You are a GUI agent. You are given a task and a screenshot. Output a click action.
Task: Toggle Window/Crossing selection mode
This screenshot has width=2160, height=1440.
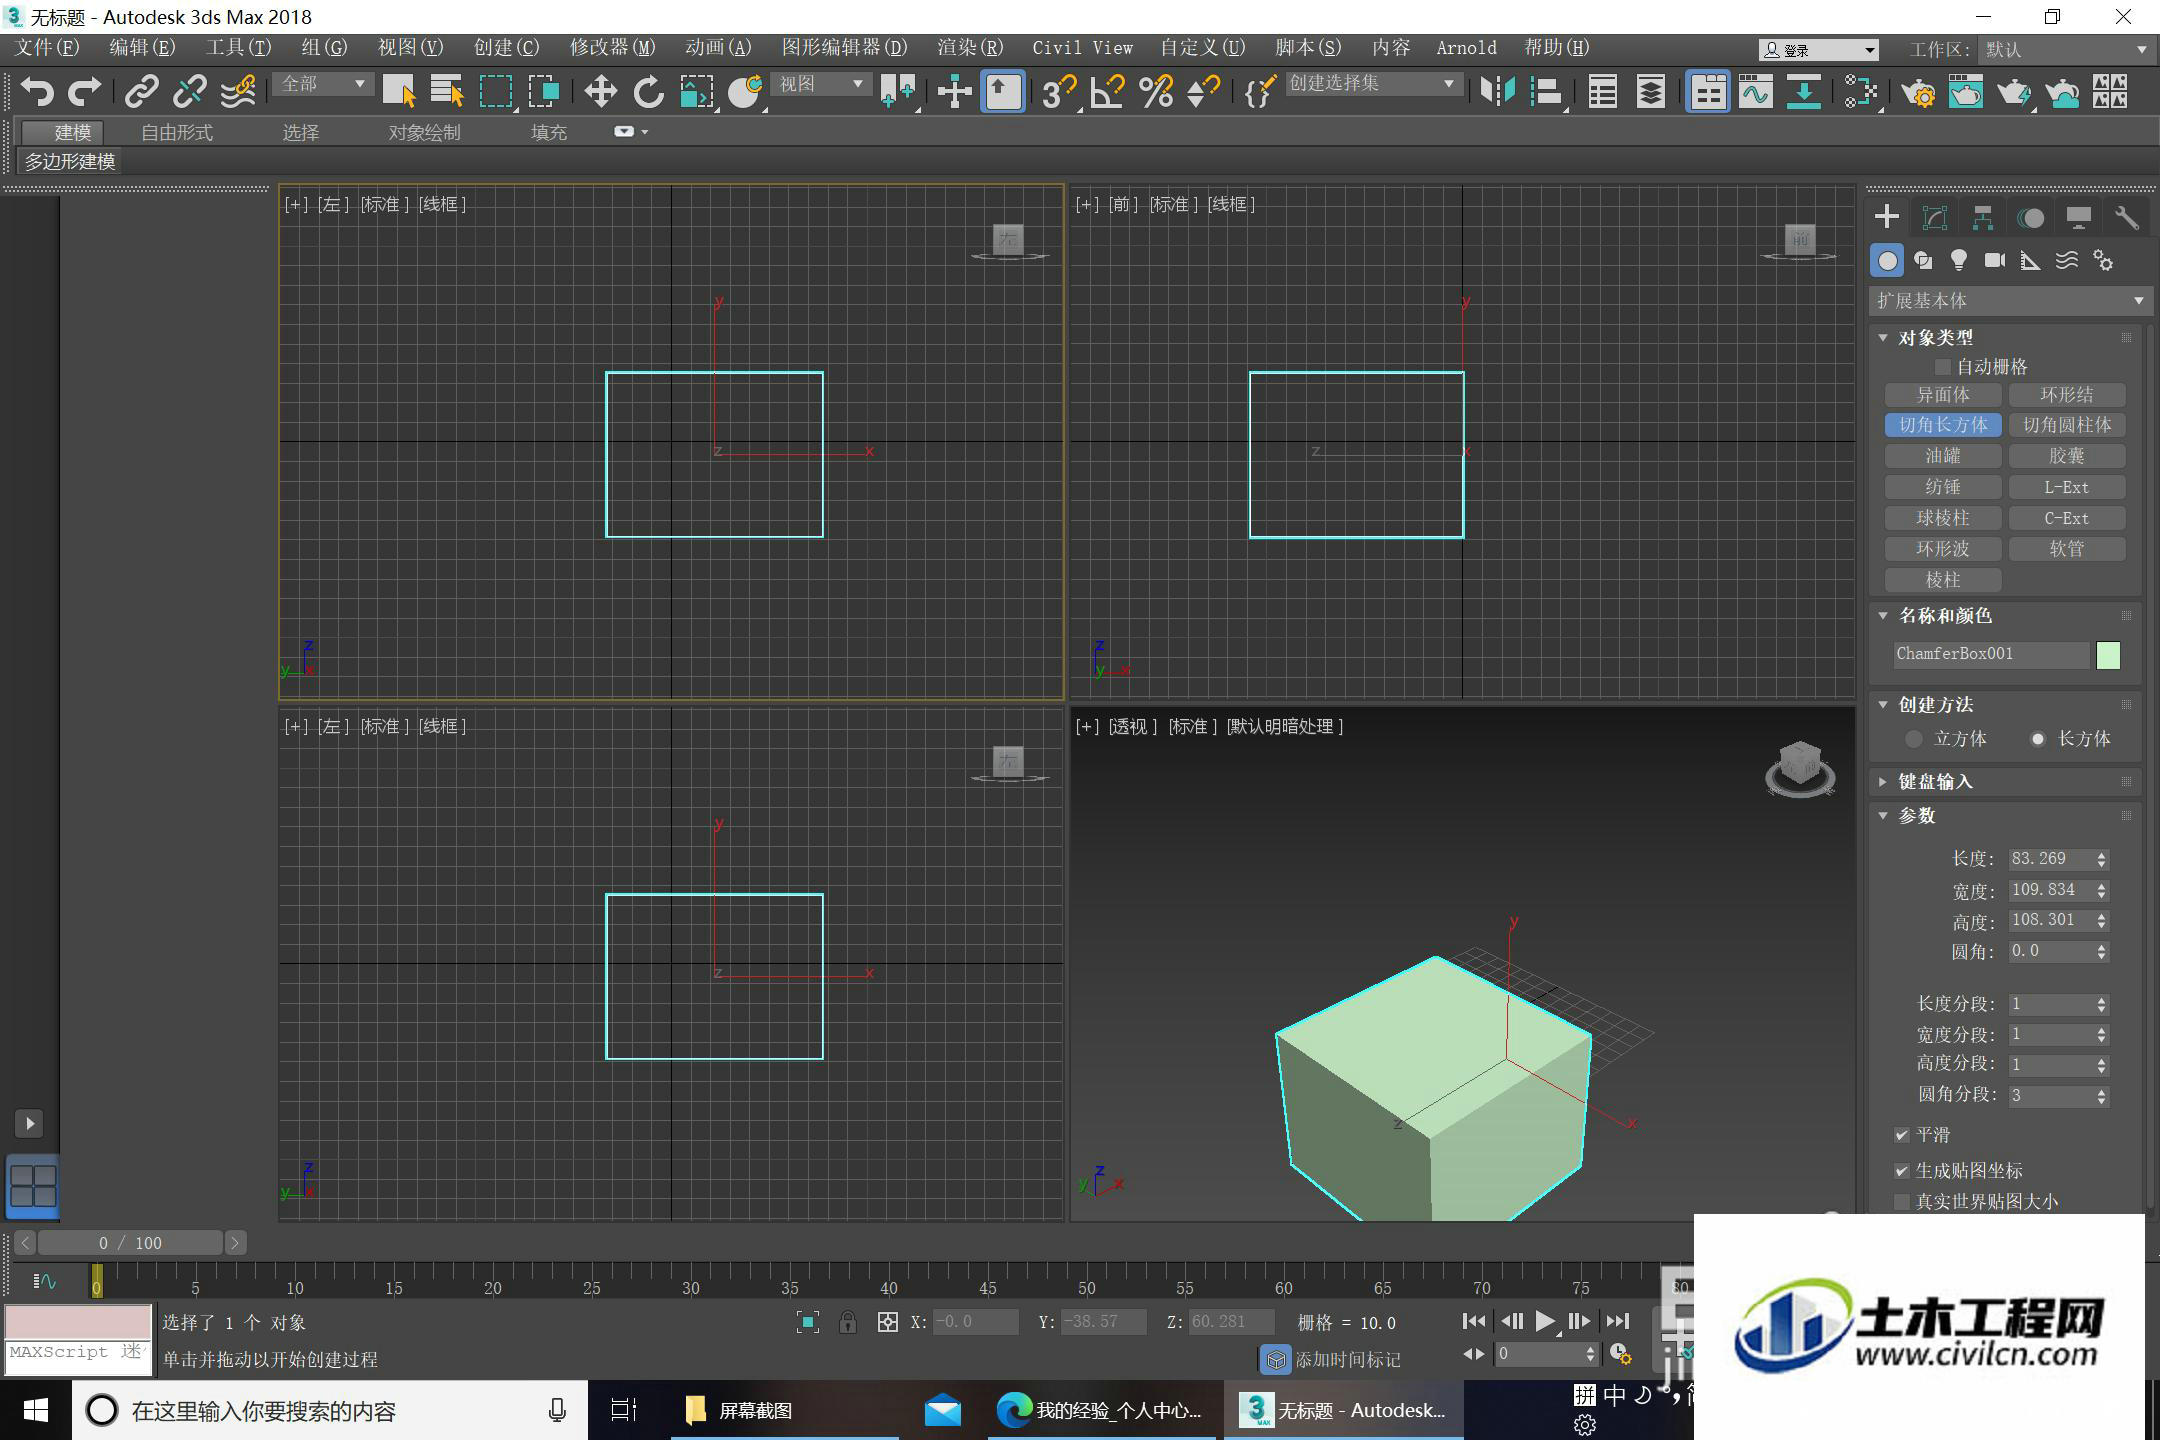[x=544, y=92]
